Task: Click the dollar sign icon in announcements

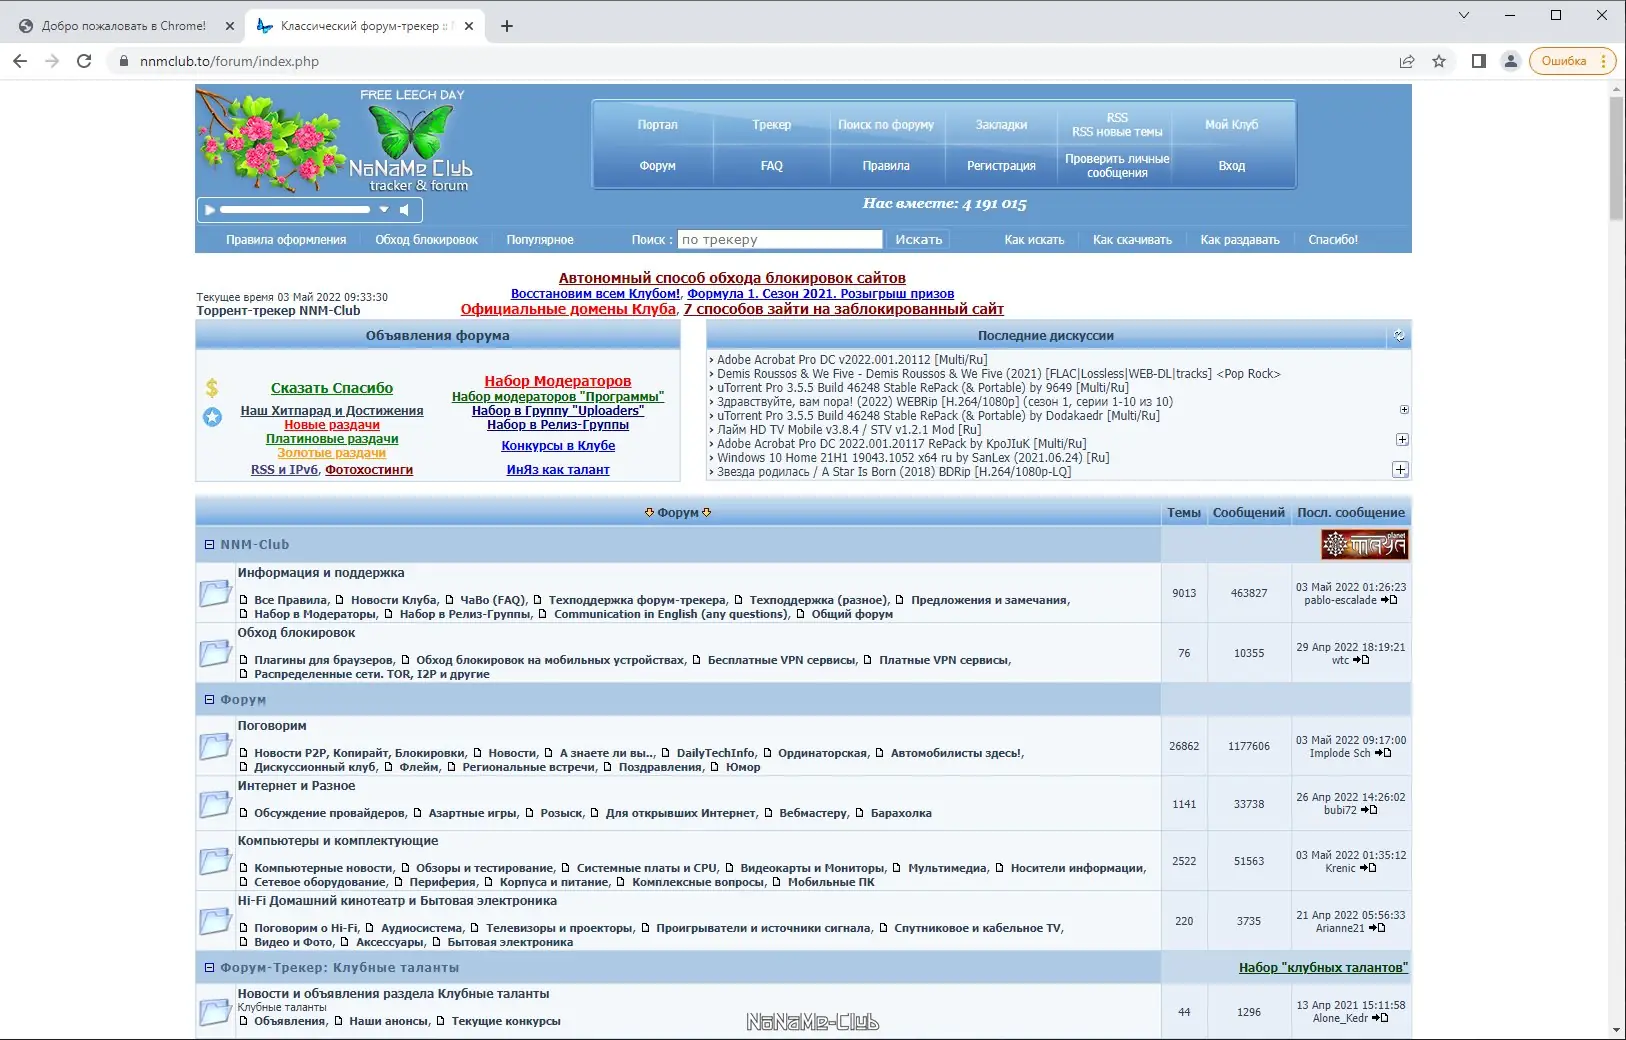Action: (212, 388)
